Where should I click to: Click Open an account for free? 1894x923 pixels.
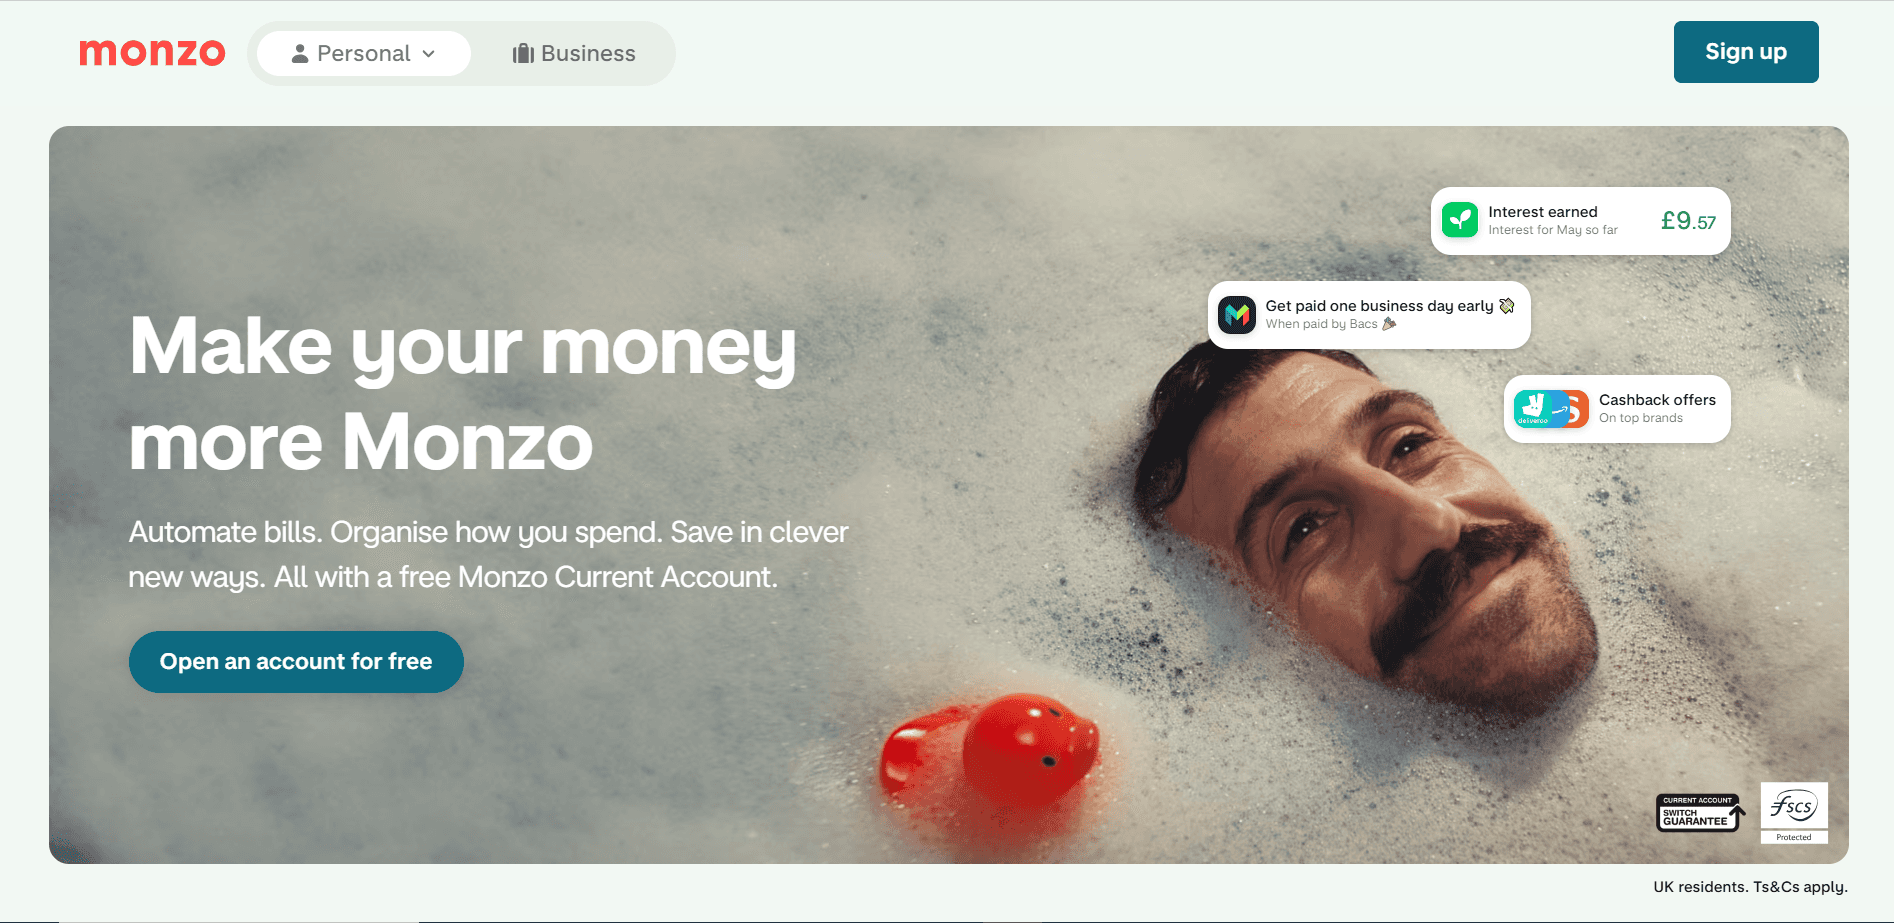[x=296, y=662]
